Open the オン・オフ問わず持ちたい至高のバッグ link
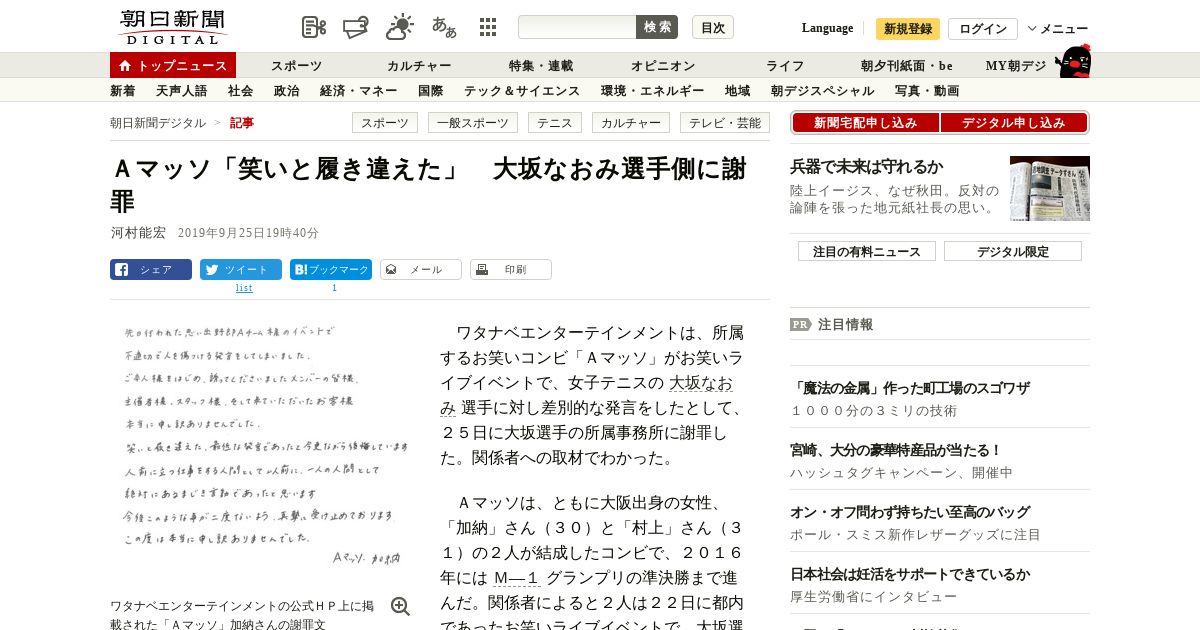Screen dimensions: 1200x630 910,512
